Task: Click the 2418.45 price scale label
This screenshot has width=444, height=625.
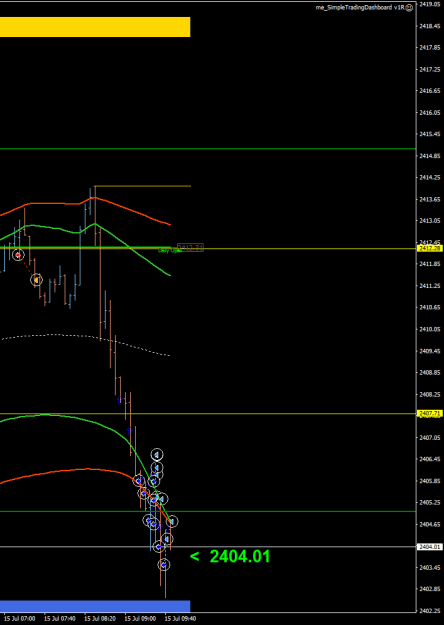Action: pos(428,26)
